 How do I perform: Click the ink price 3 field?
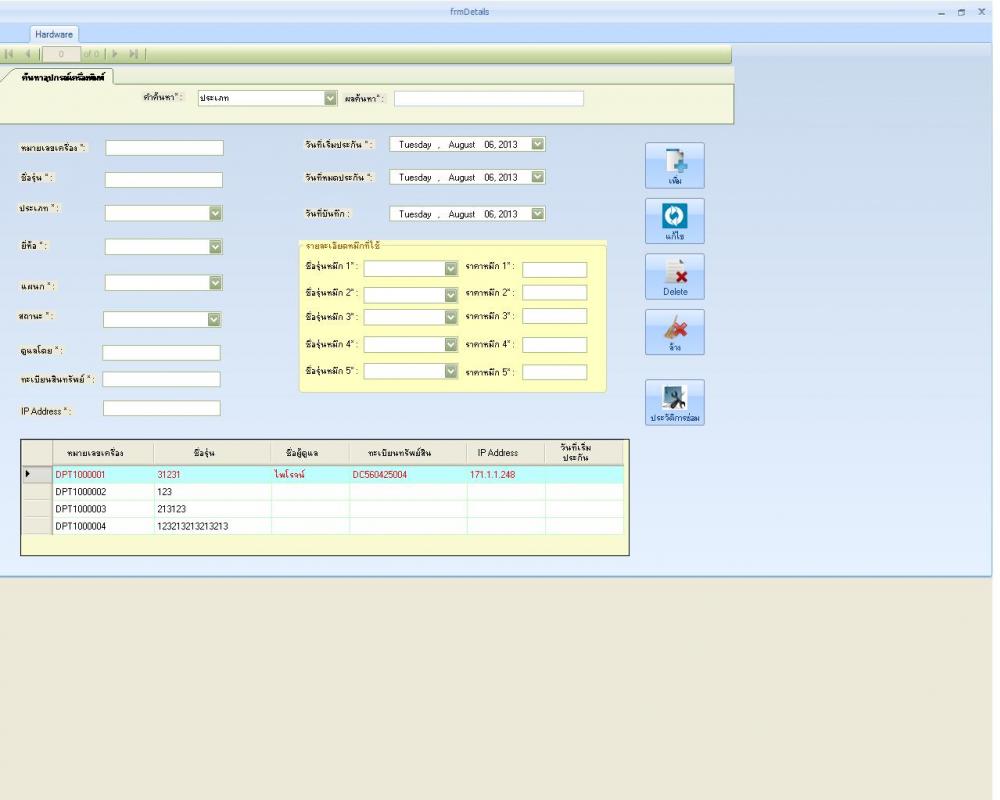(554, 316)
